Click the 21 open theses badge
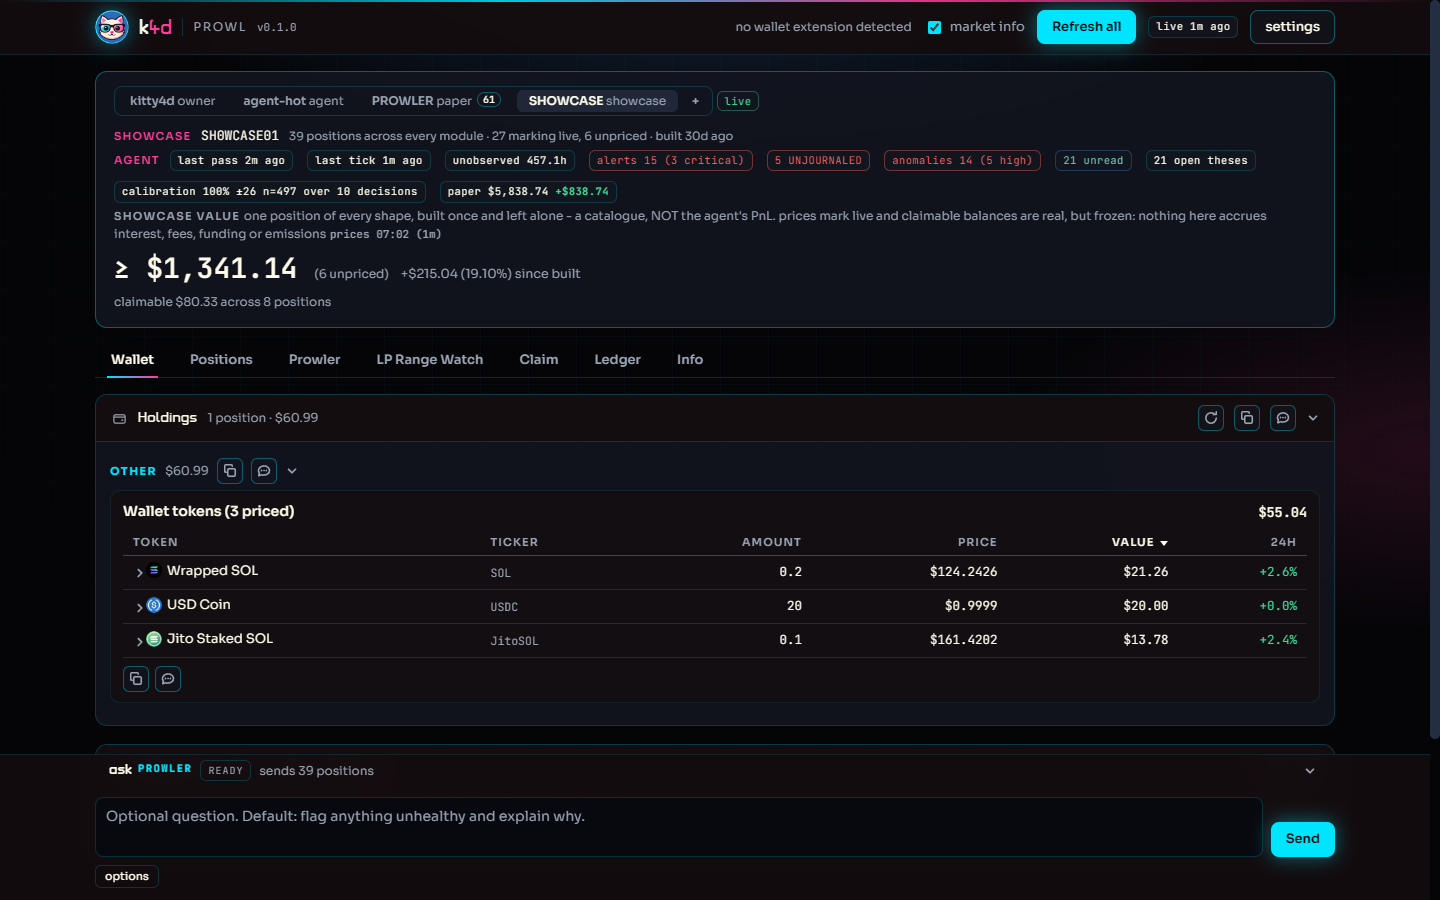This screenshot has width=1440, height=900. pos(1200,161)
